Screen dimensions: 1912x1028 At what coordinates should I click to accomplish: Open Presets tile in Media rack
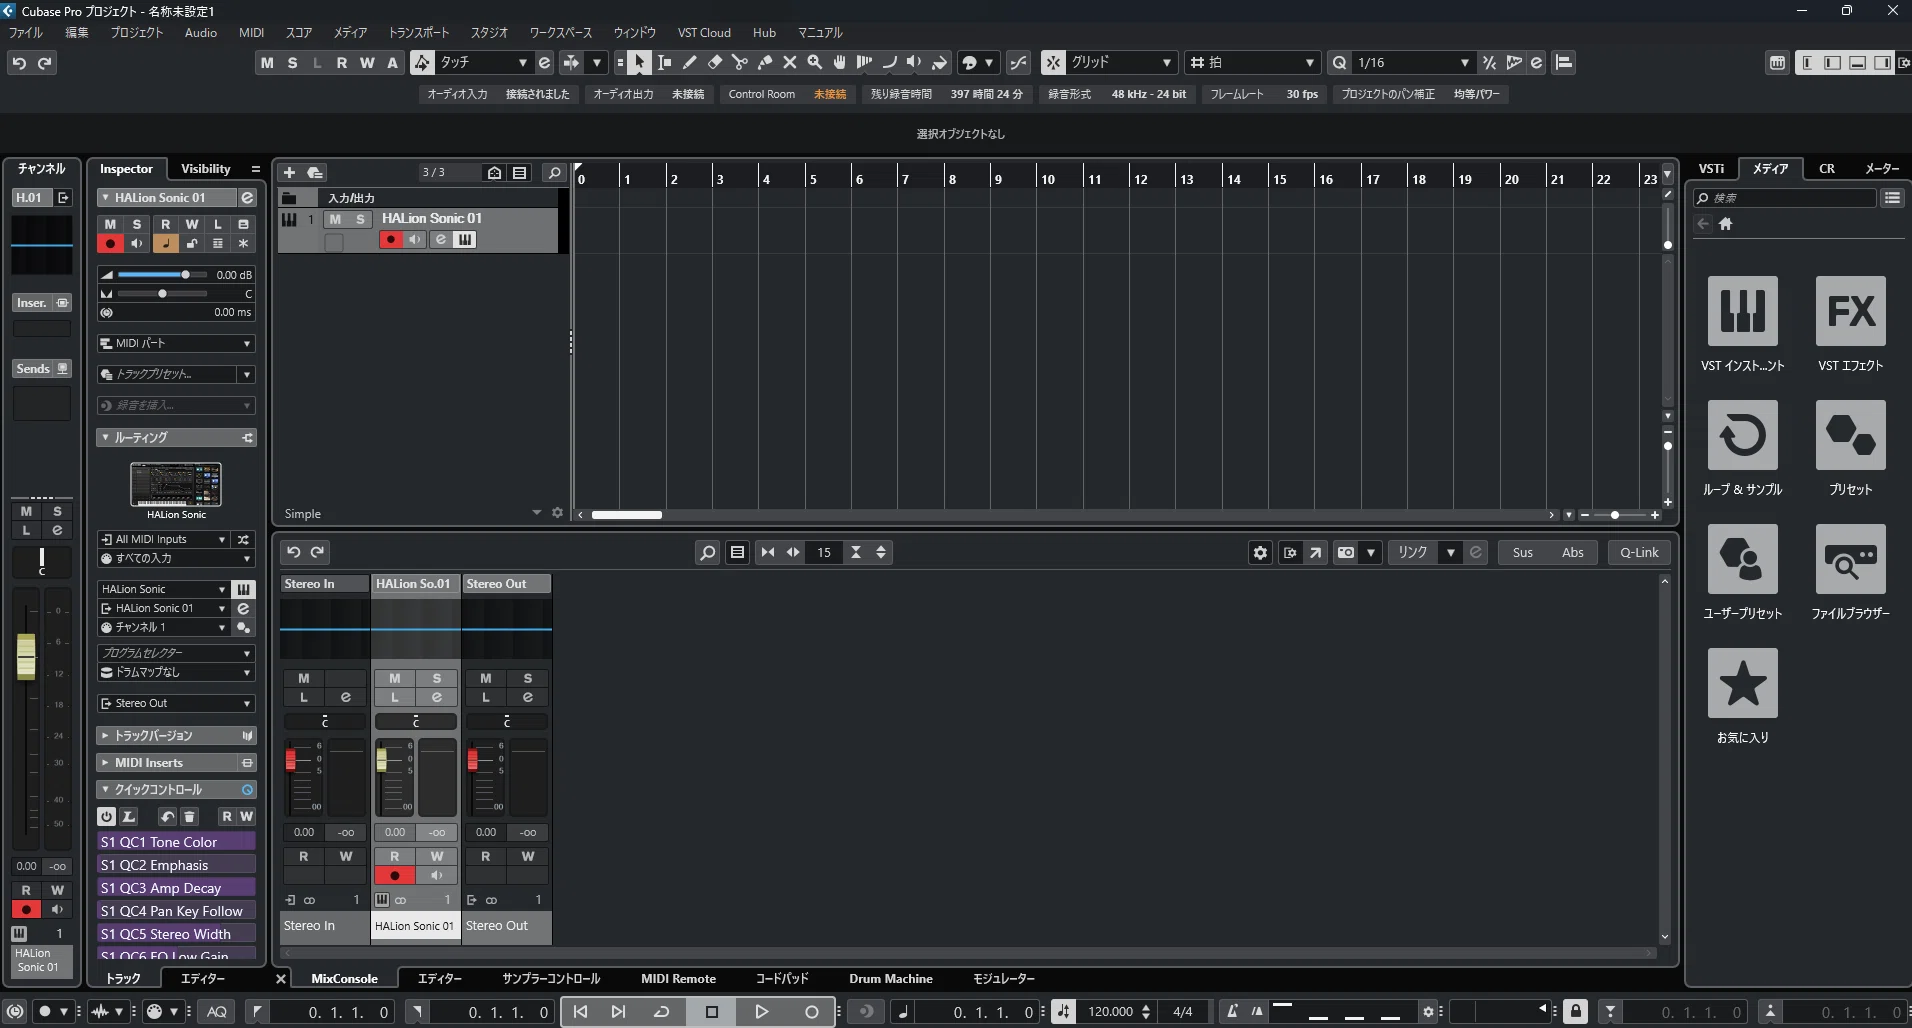(x=1851, y=435)
